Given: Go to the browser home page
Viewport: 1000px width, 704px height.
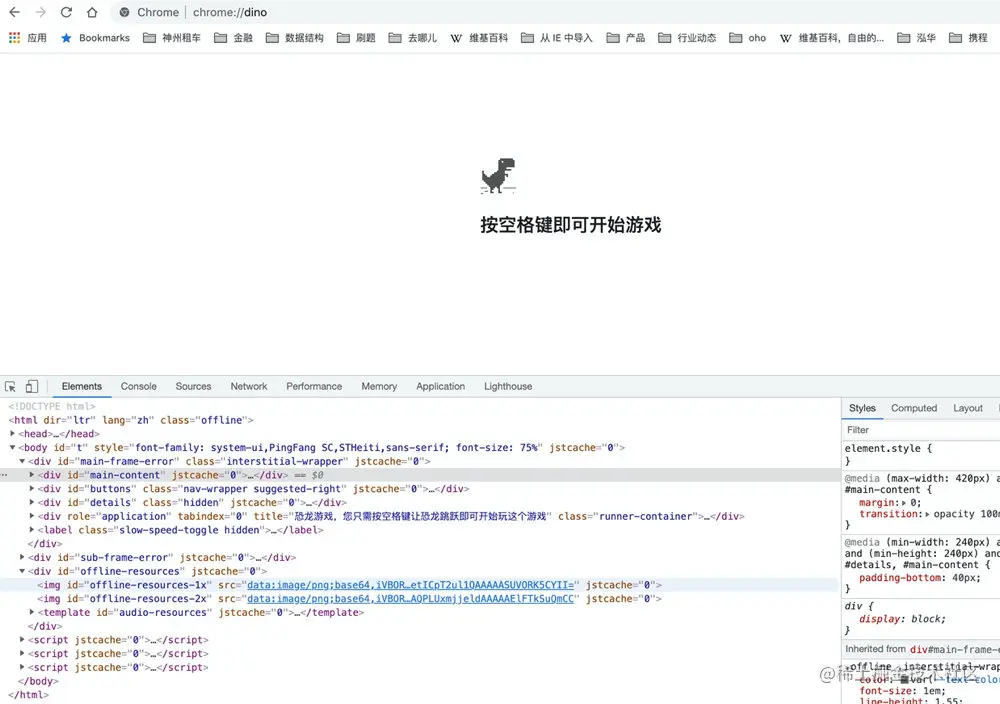Looking at the screenshot, I should (x=92, y=12).
